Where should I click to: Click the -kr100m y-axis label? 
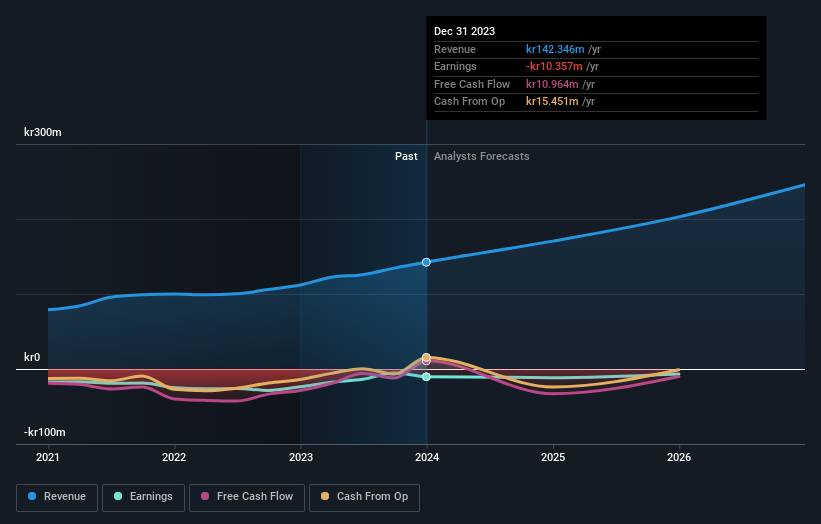[x=45, y=432]
